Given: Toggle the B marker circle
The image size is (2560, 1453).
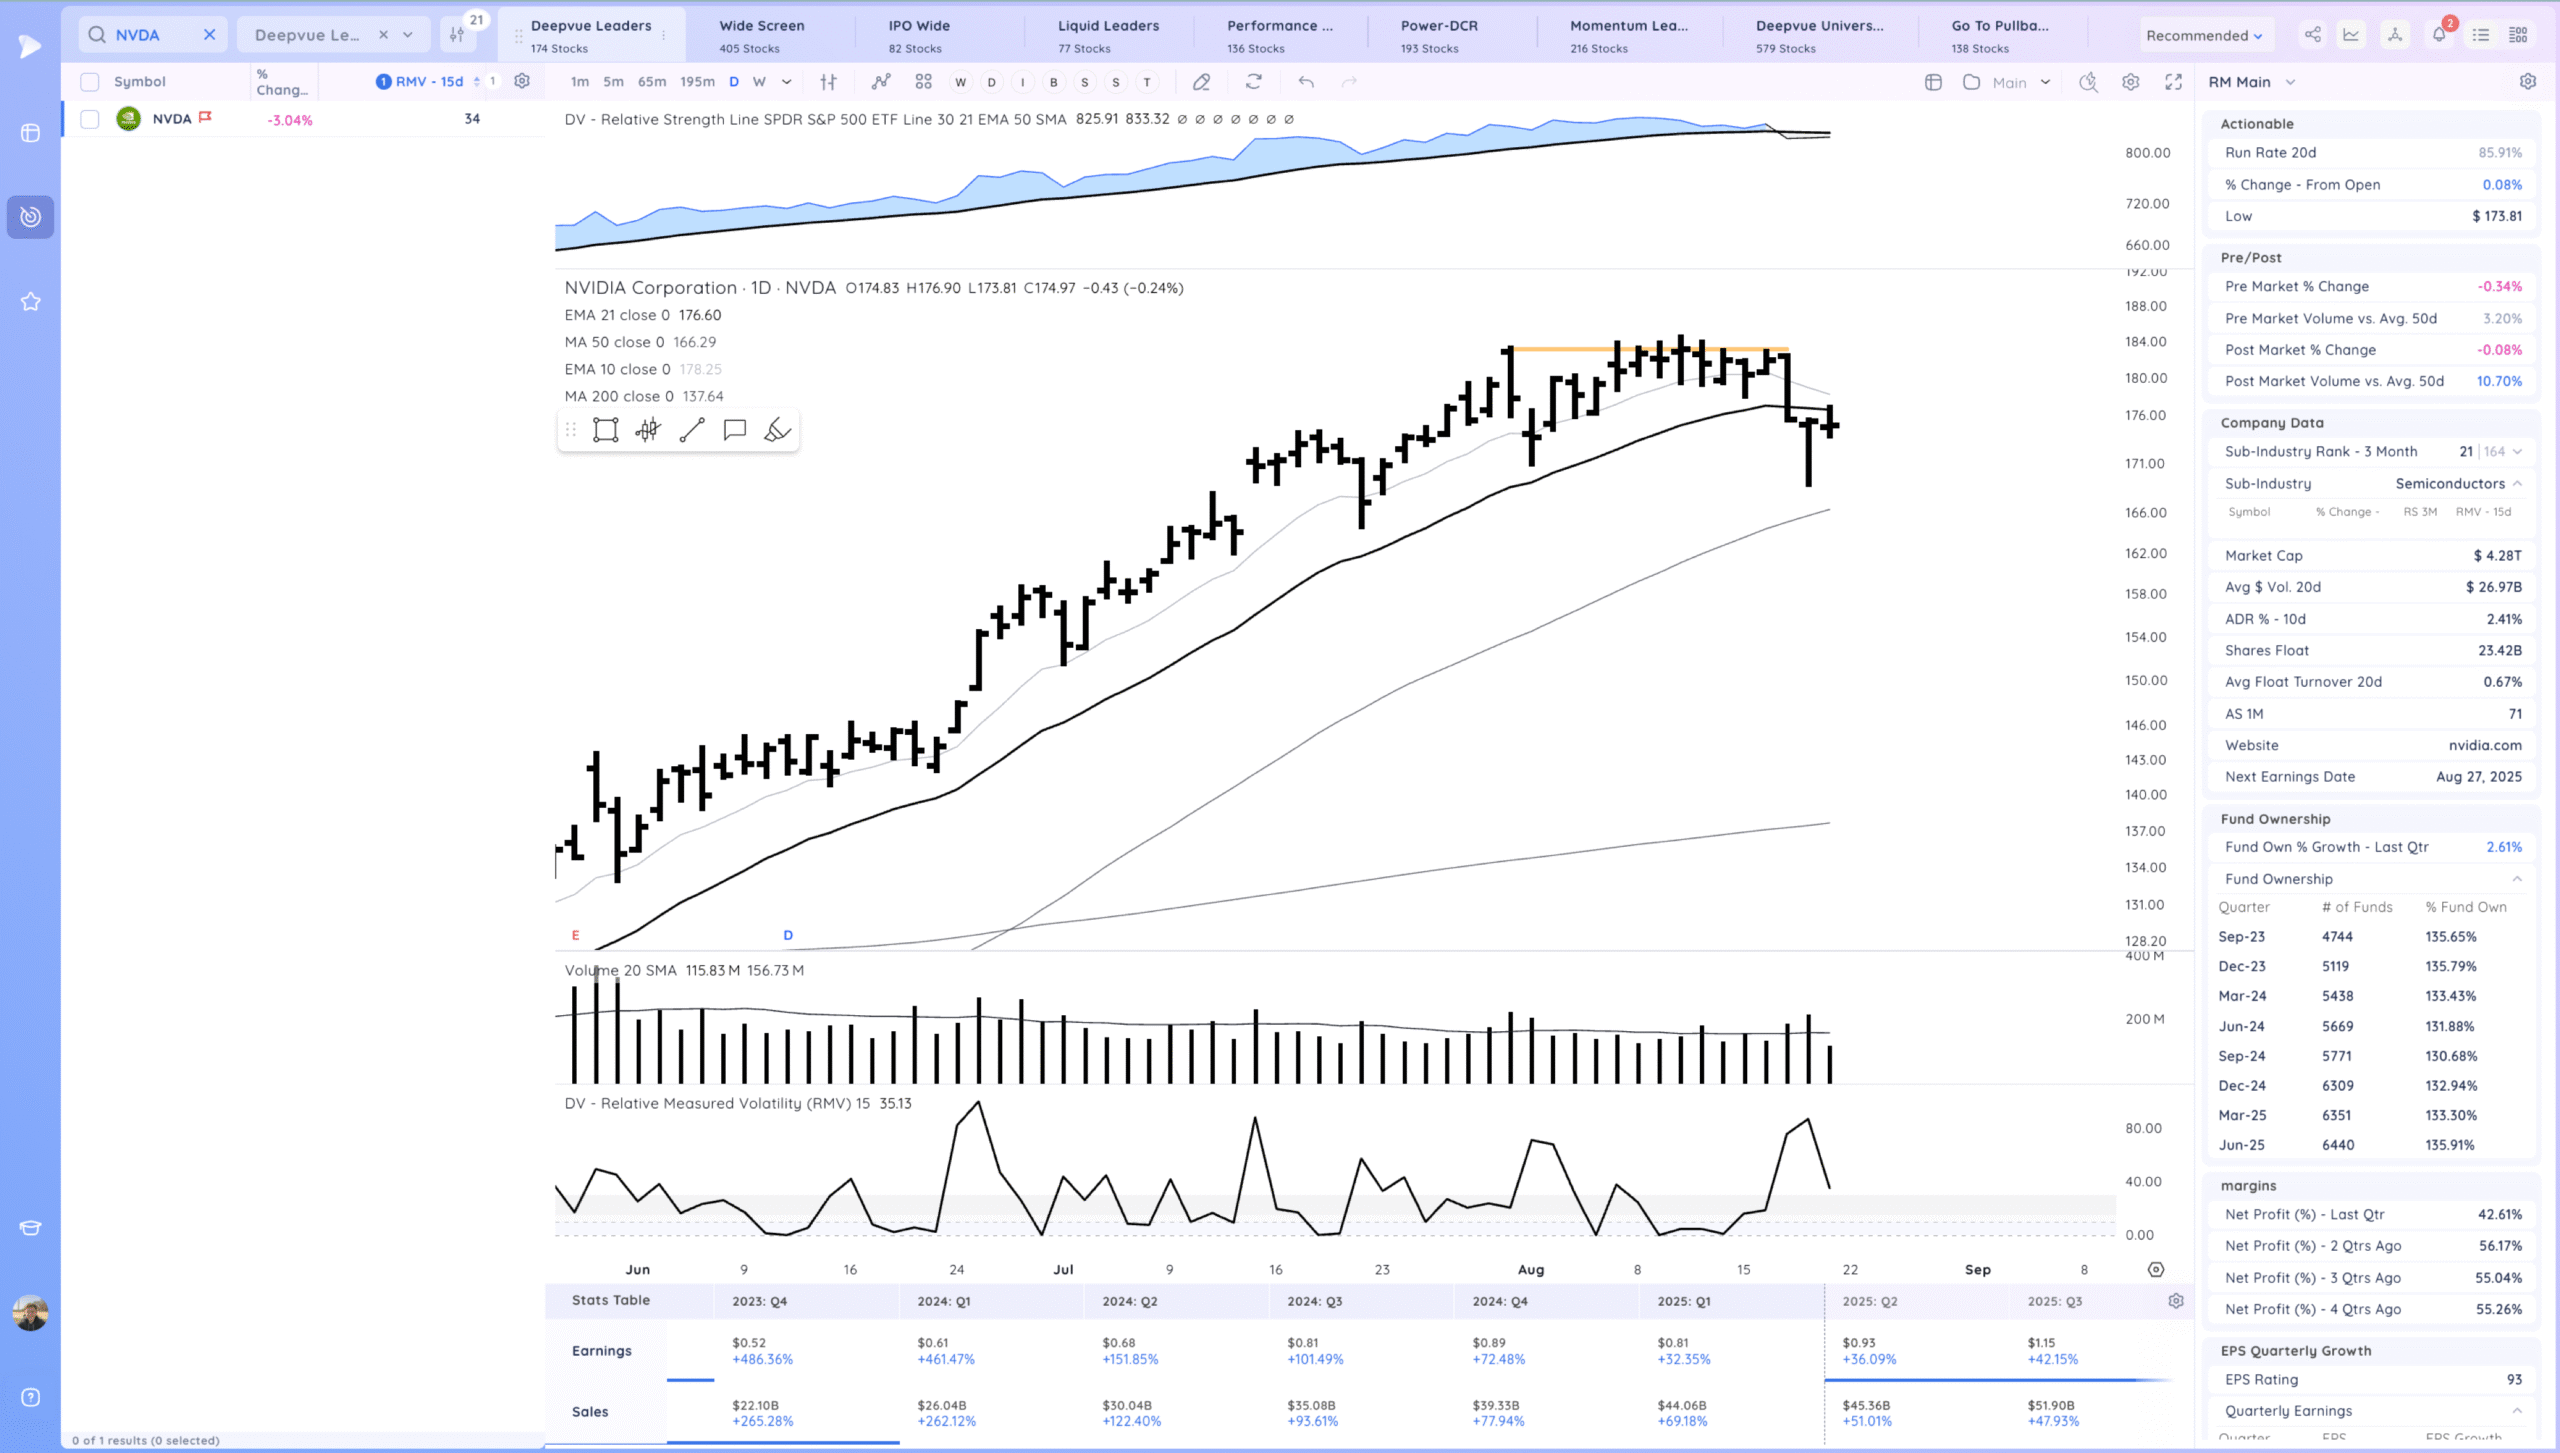Looking at the screenshot, I should click(1053, 82).
